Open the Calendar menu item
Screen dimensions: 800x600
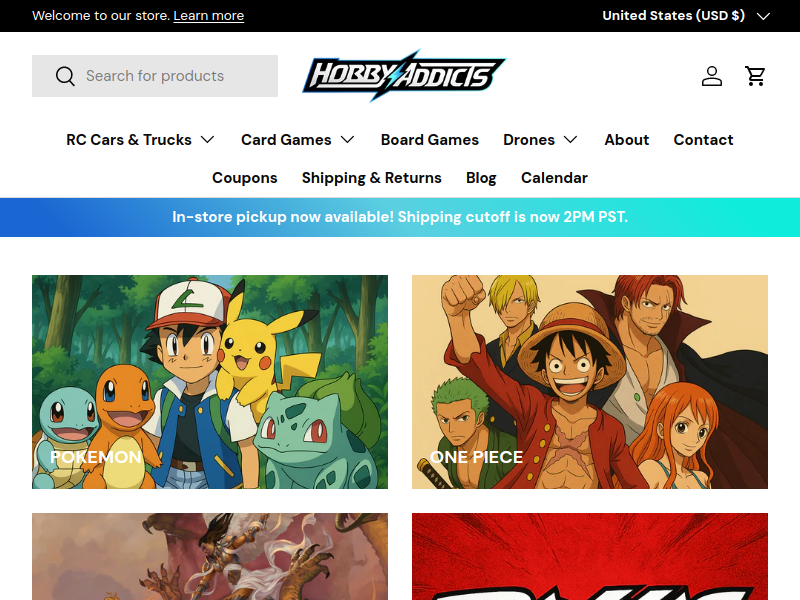click(554, 178)
